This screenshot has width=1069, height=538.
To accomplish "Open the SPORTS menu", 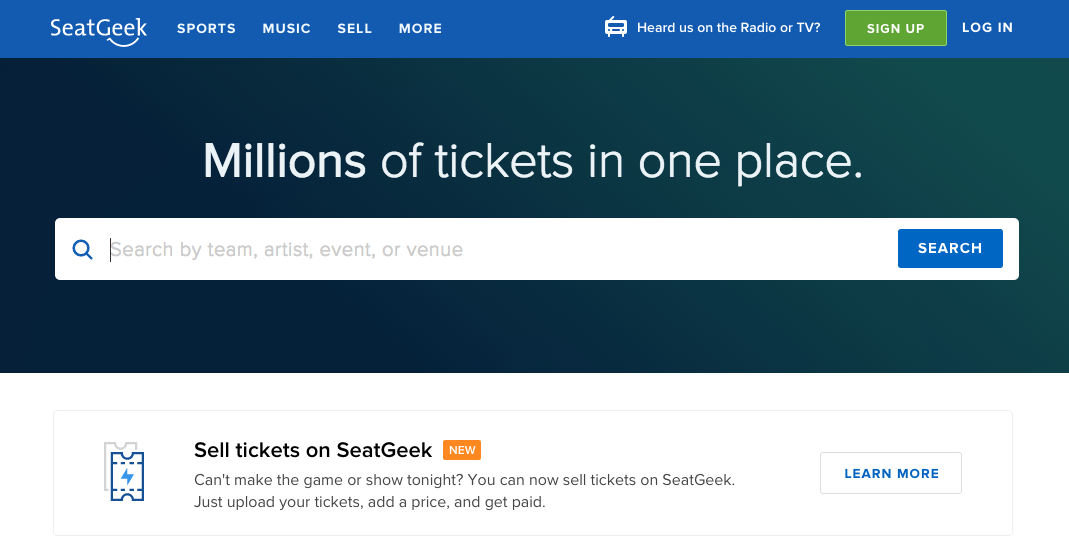I will click(206, 28).
